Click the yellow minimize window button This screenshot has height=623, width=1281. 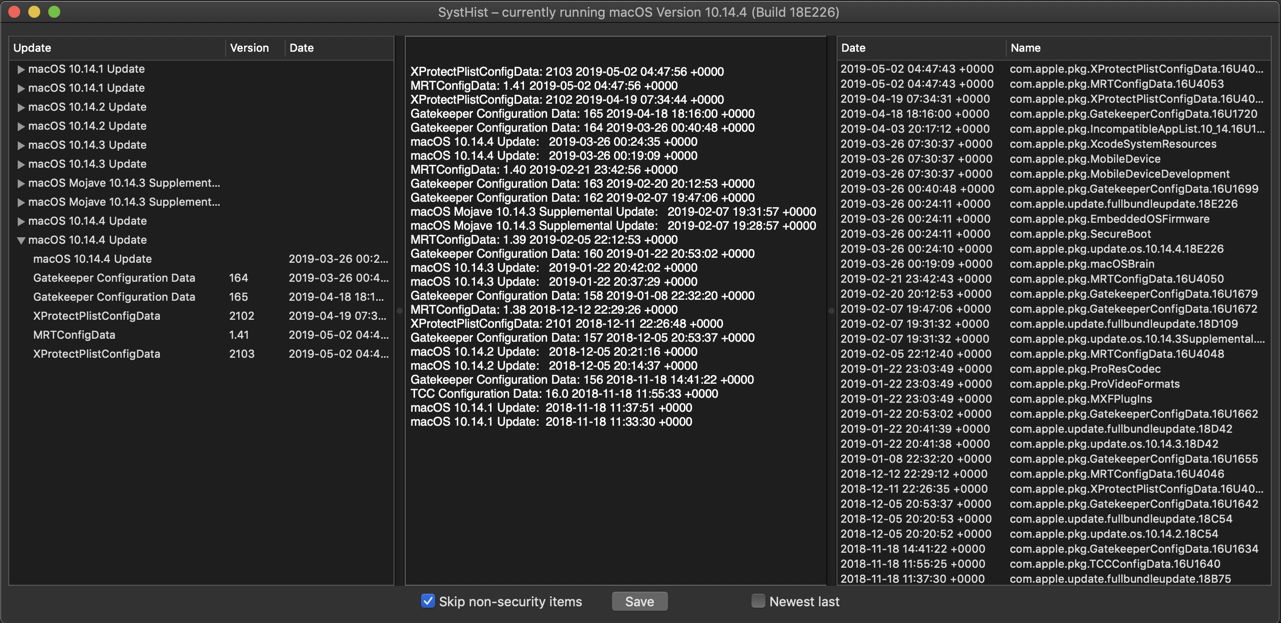click(x=34, y=12)
